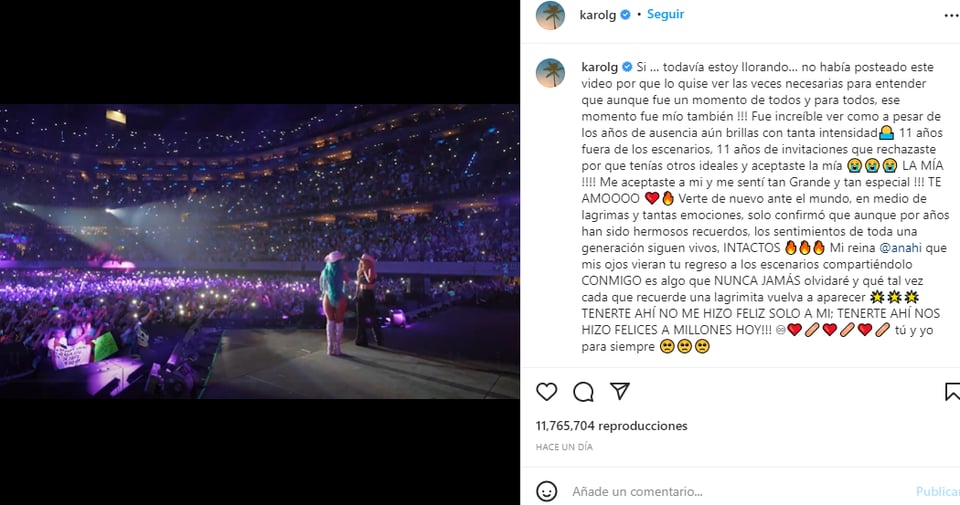Like the post with the heart icon
Viewport: 960px width, 505px height.
click(546, 391)
